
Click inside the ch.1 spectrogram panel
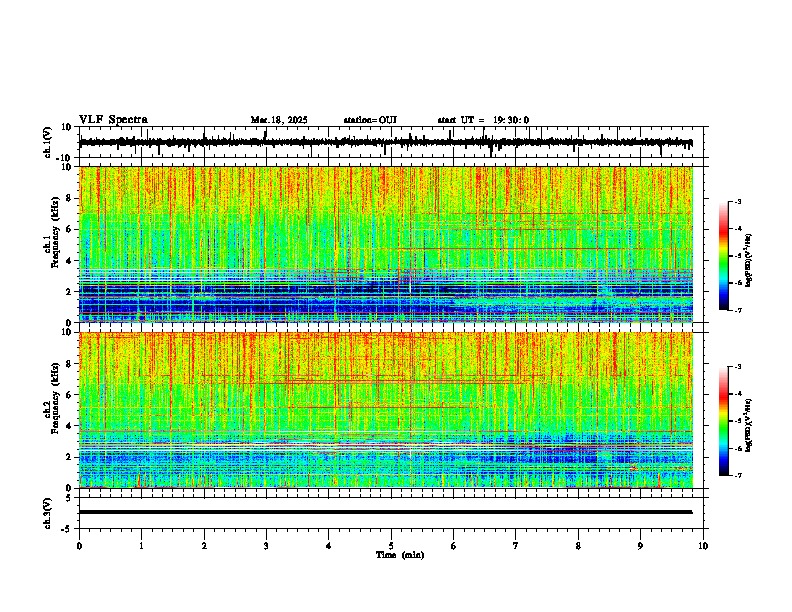click(x=386, y=244)
